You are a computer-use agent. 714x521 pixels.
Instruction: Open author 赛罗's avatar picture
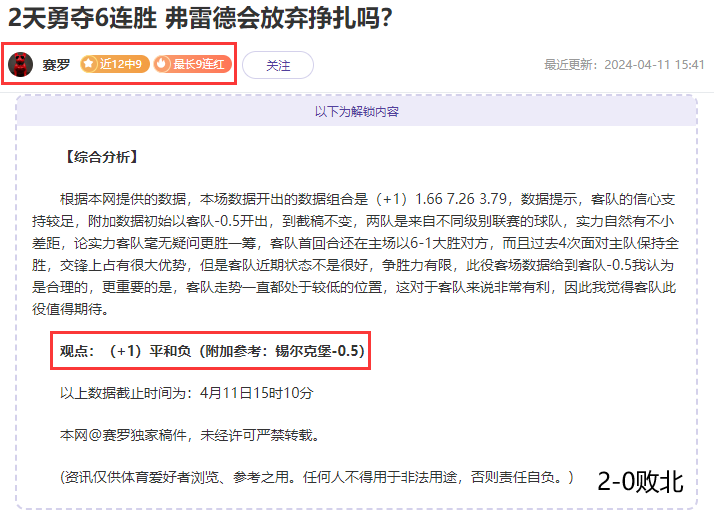(x=20, y=64)
